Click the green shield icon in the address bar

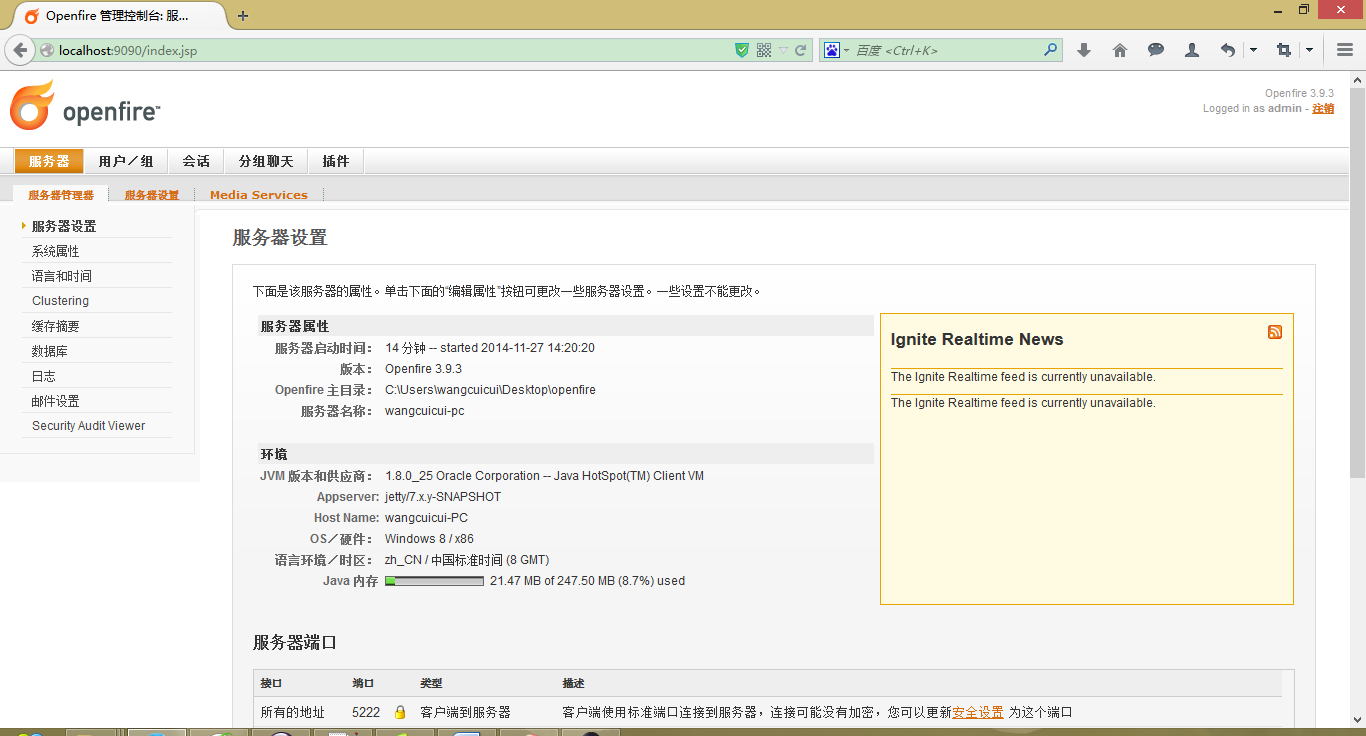741,50
